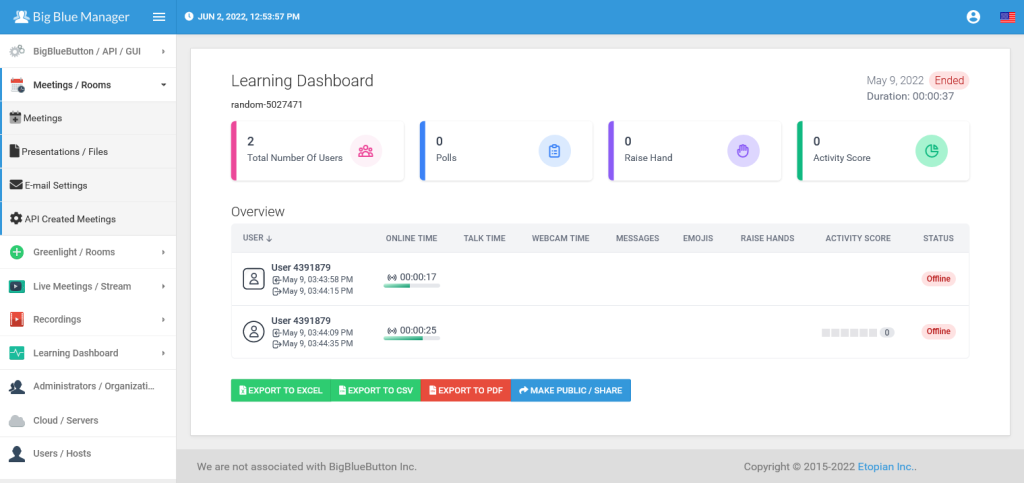Click the BigBlueButton / API / GUI gears icon
The height and width of the screenshot is (483, 1024).
tap(17, 51)
